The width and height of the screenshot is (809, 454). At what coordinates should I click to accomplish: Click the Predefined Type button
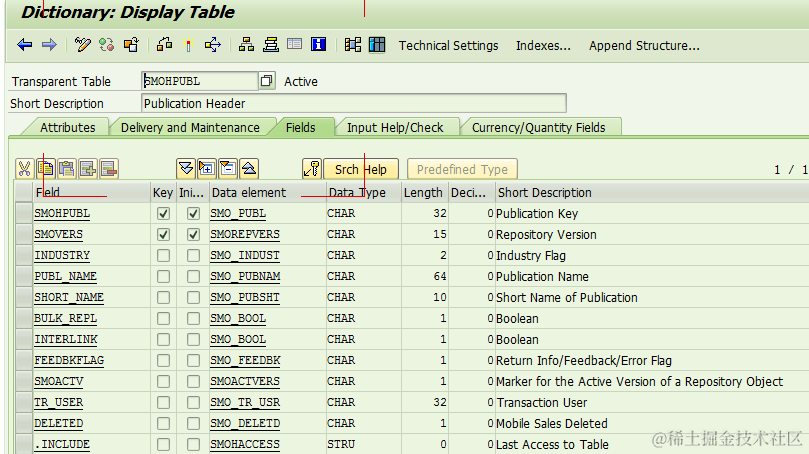tap(462, 169)
